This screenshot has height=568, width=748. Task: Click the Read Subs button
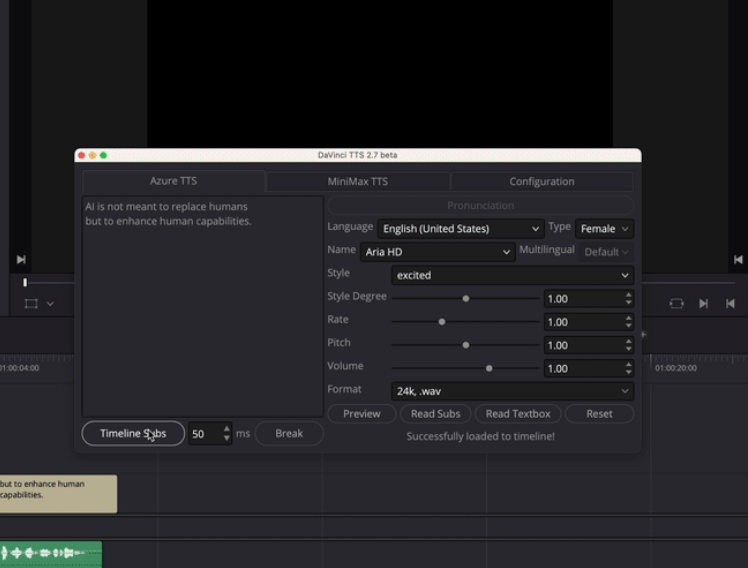tap(436, 414)
